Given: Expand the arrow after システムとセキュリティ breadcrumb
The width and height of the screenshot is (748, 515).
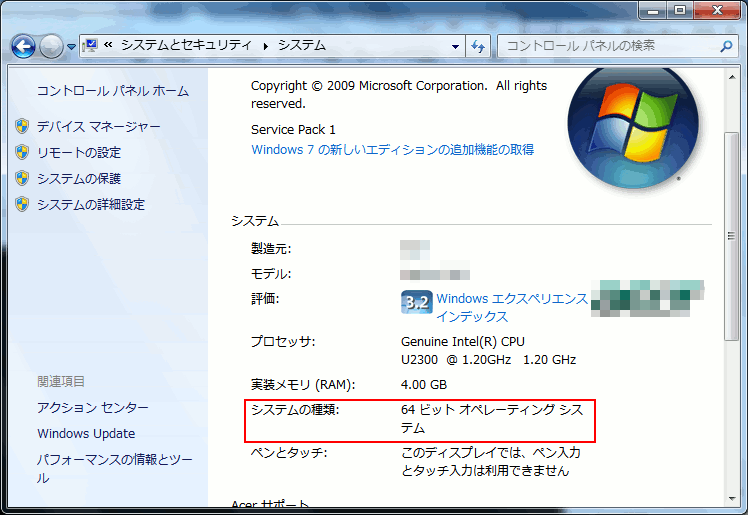Looking at the screenshot, I should (x=266, y=46).
